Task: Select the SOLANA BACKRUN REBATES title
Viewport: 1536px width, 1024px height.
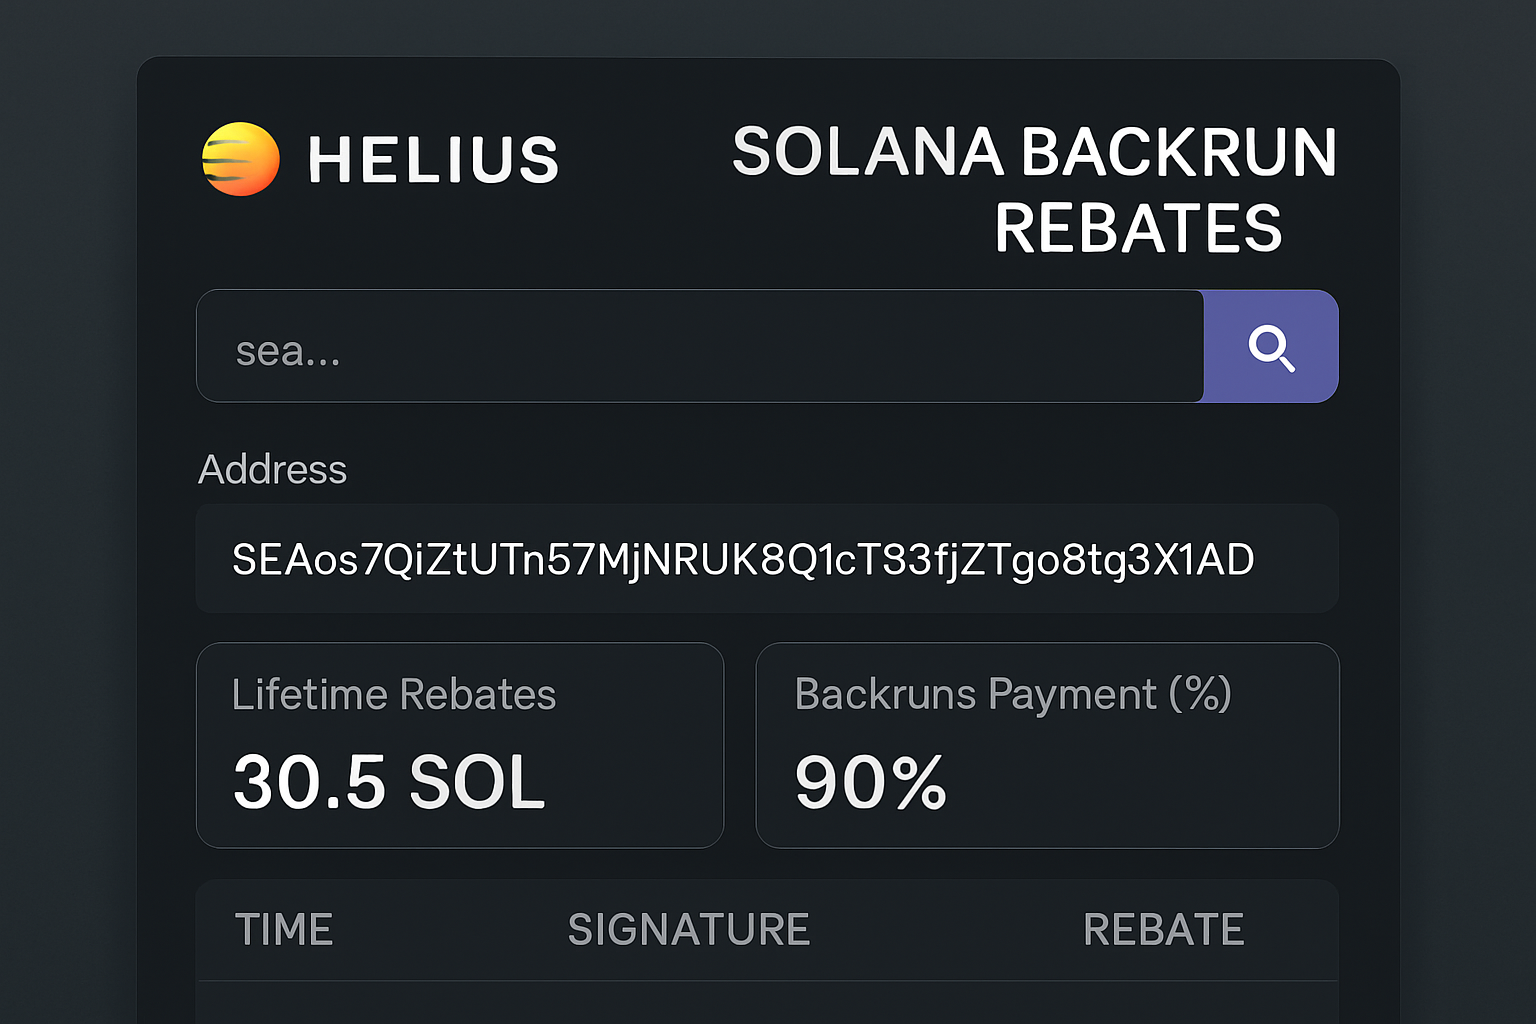Action: pyautogui.click(x=1034, y=190)
